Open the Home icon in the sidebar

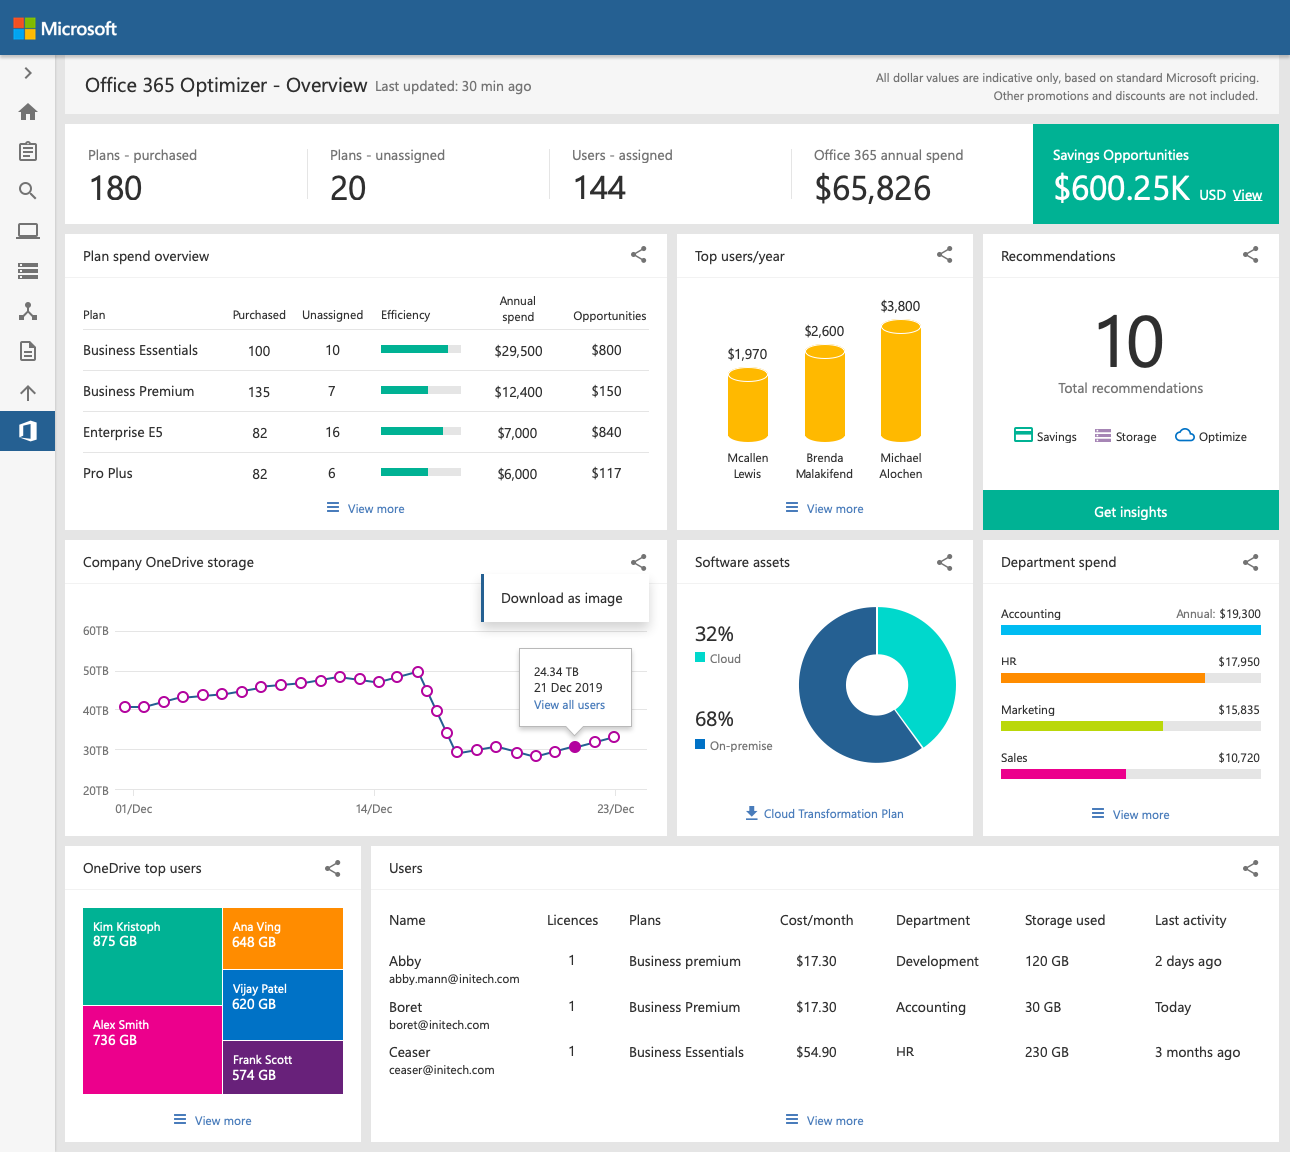28,112
